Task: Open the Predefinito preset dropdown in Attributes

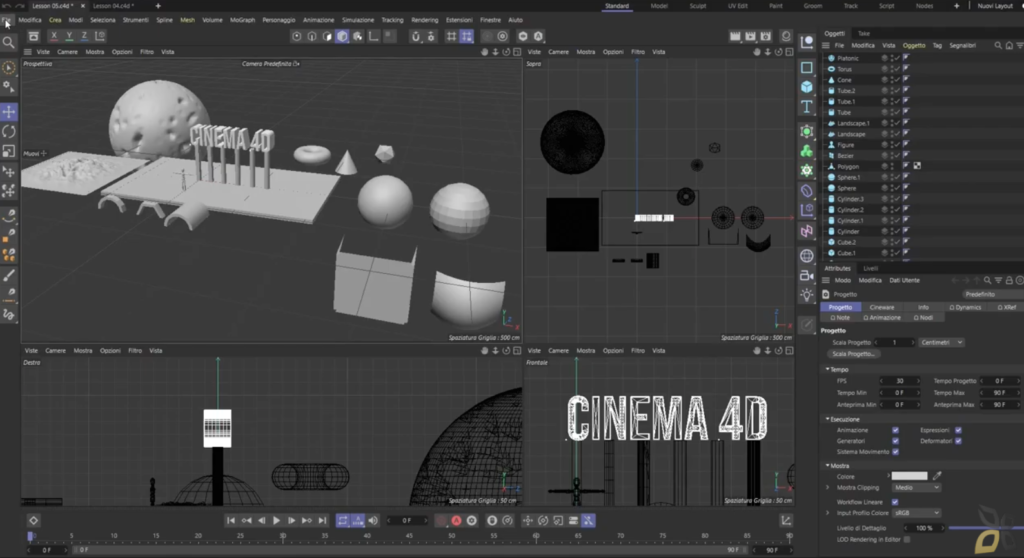Action: (991, 294)
